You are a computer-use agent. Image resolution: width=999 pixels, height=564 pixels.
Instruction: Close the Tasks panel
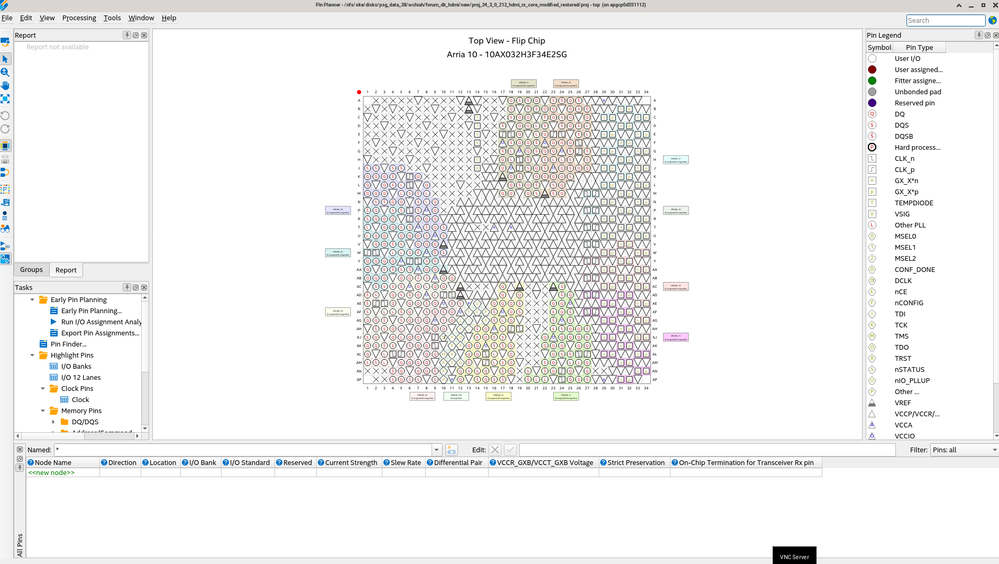144,287
